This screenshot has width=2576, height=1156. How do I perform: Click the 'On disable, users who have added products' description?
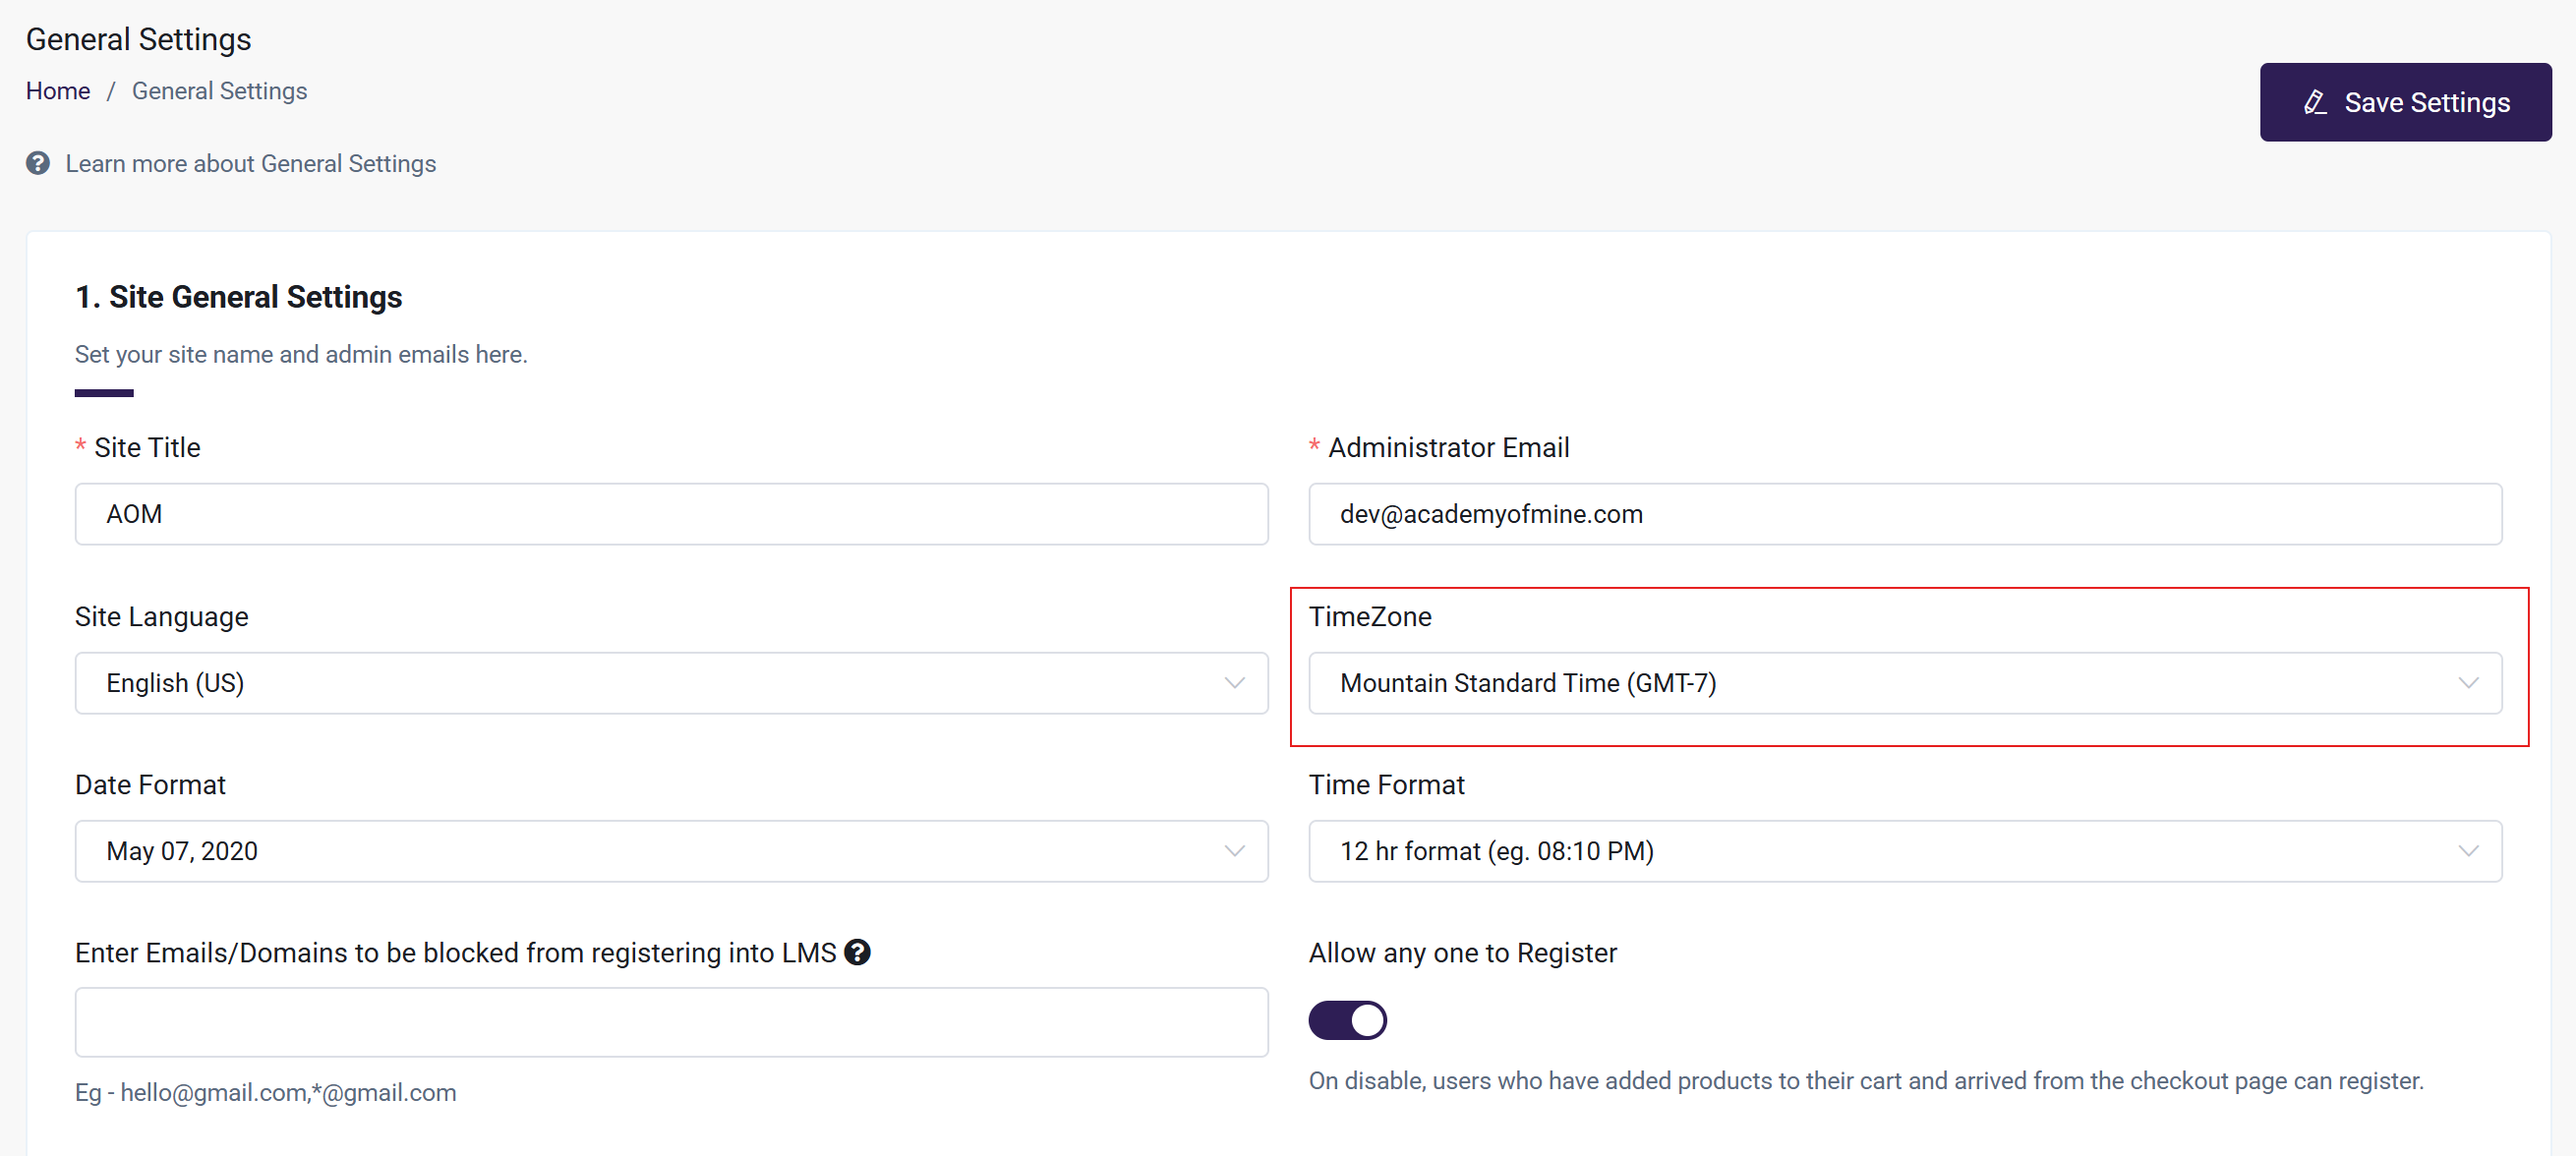point(1866,1081)
